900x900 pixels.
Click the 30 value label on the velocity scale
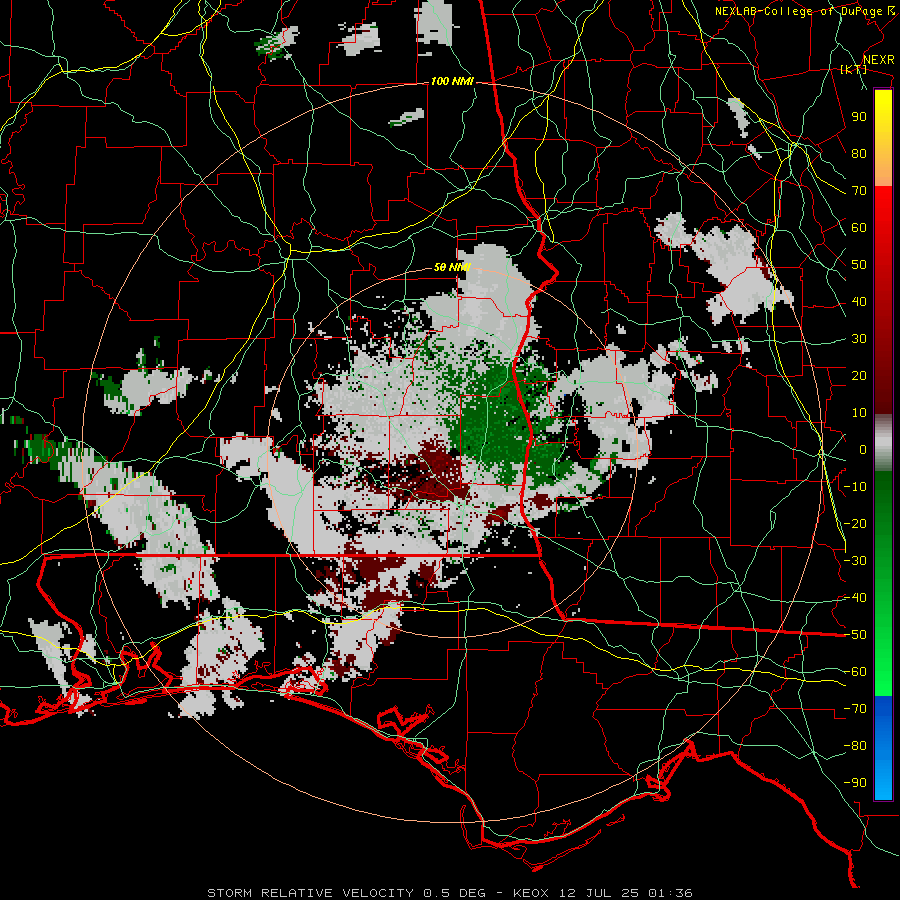point(859,339)
